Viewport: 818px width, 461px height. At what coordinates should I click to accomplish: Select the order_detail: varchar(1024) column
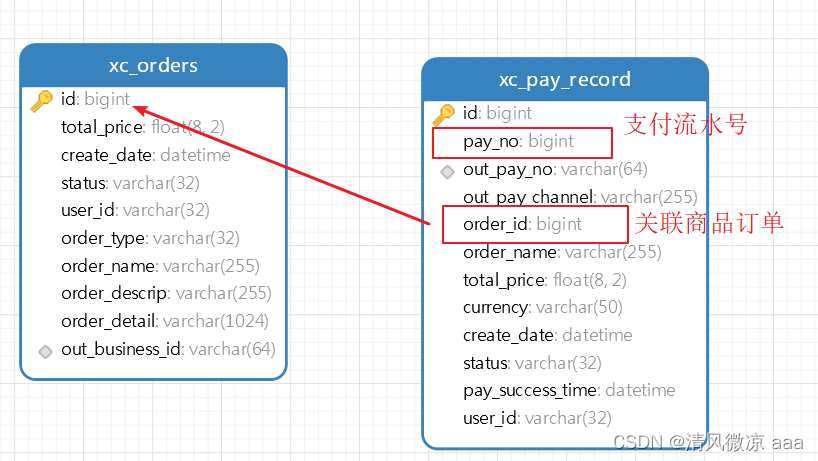165,321
